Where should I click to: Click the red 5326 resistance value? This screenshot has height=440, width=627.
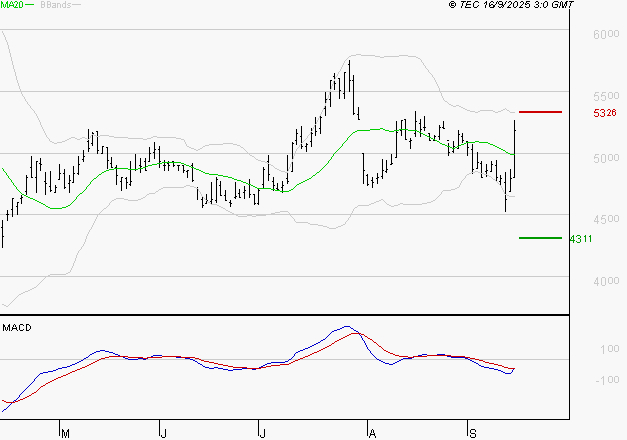tap(605, 113)
